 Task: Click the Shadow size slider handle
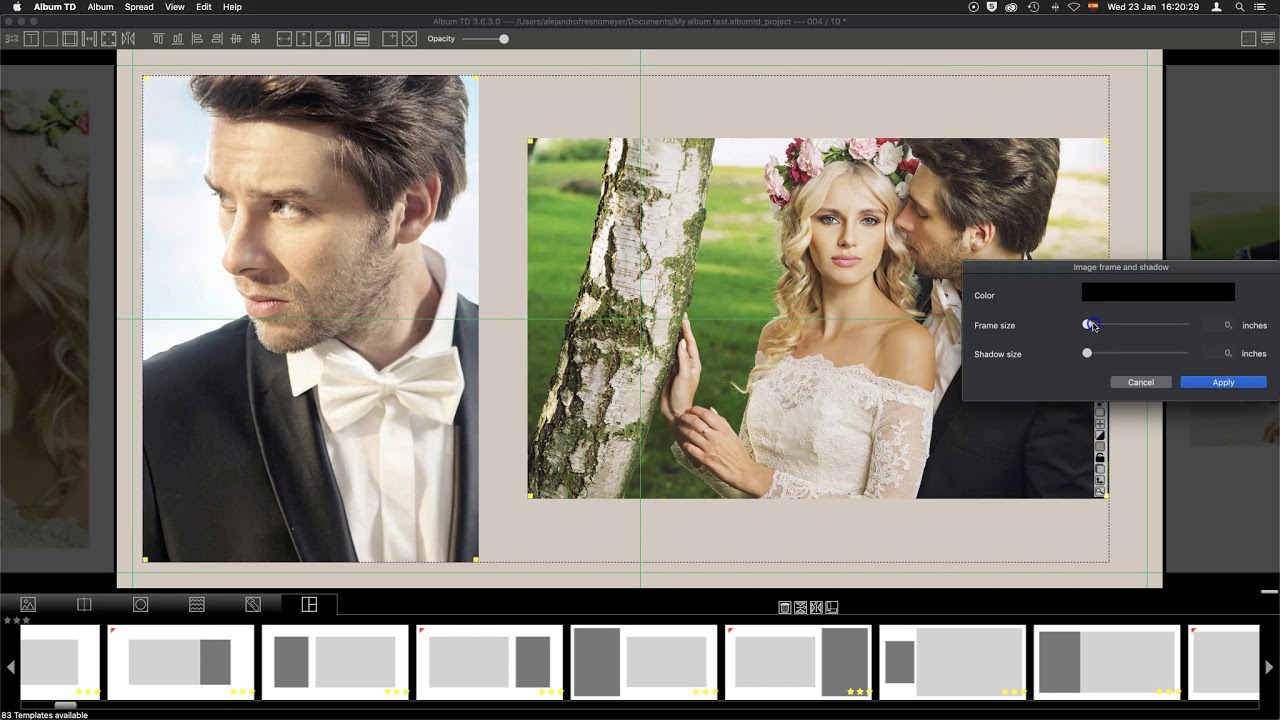click(x=1087, y=353)
